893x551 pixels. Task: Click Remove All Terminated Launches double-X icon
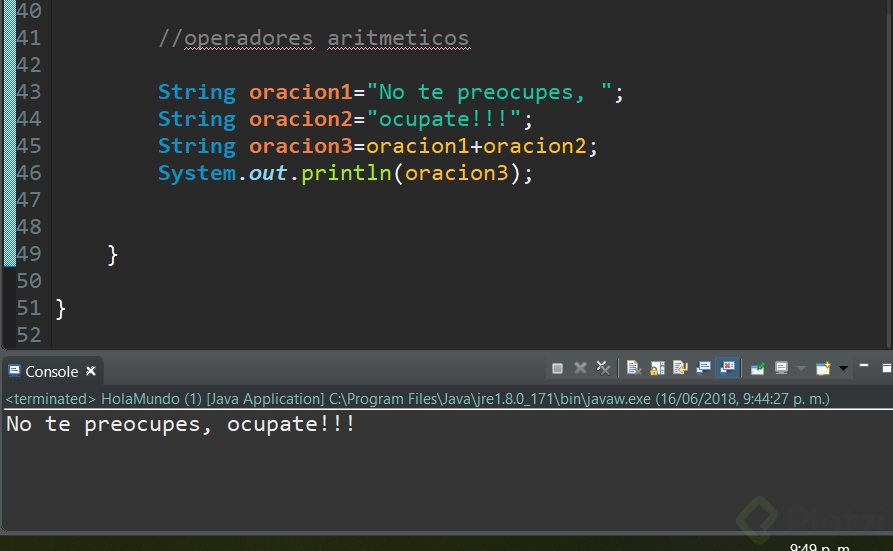point(603,368)
